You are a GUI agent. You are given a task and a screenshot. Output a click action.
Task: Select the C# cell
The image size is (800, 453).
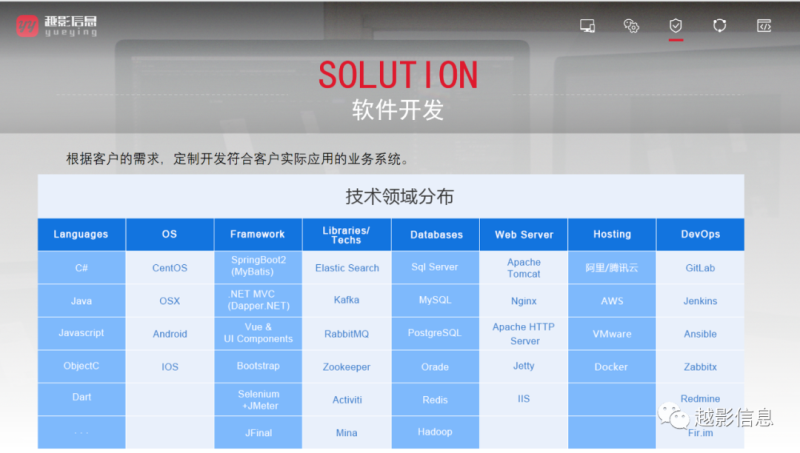coord(81,267)
